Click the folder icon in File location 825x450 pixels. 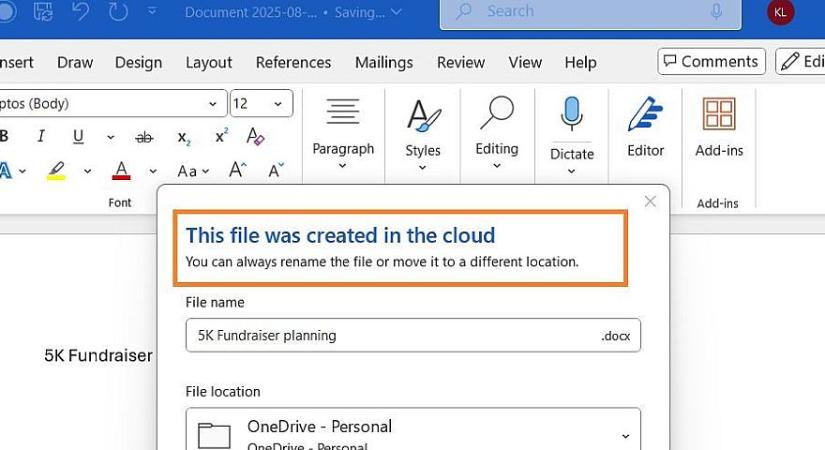click(x=214, y=435)
